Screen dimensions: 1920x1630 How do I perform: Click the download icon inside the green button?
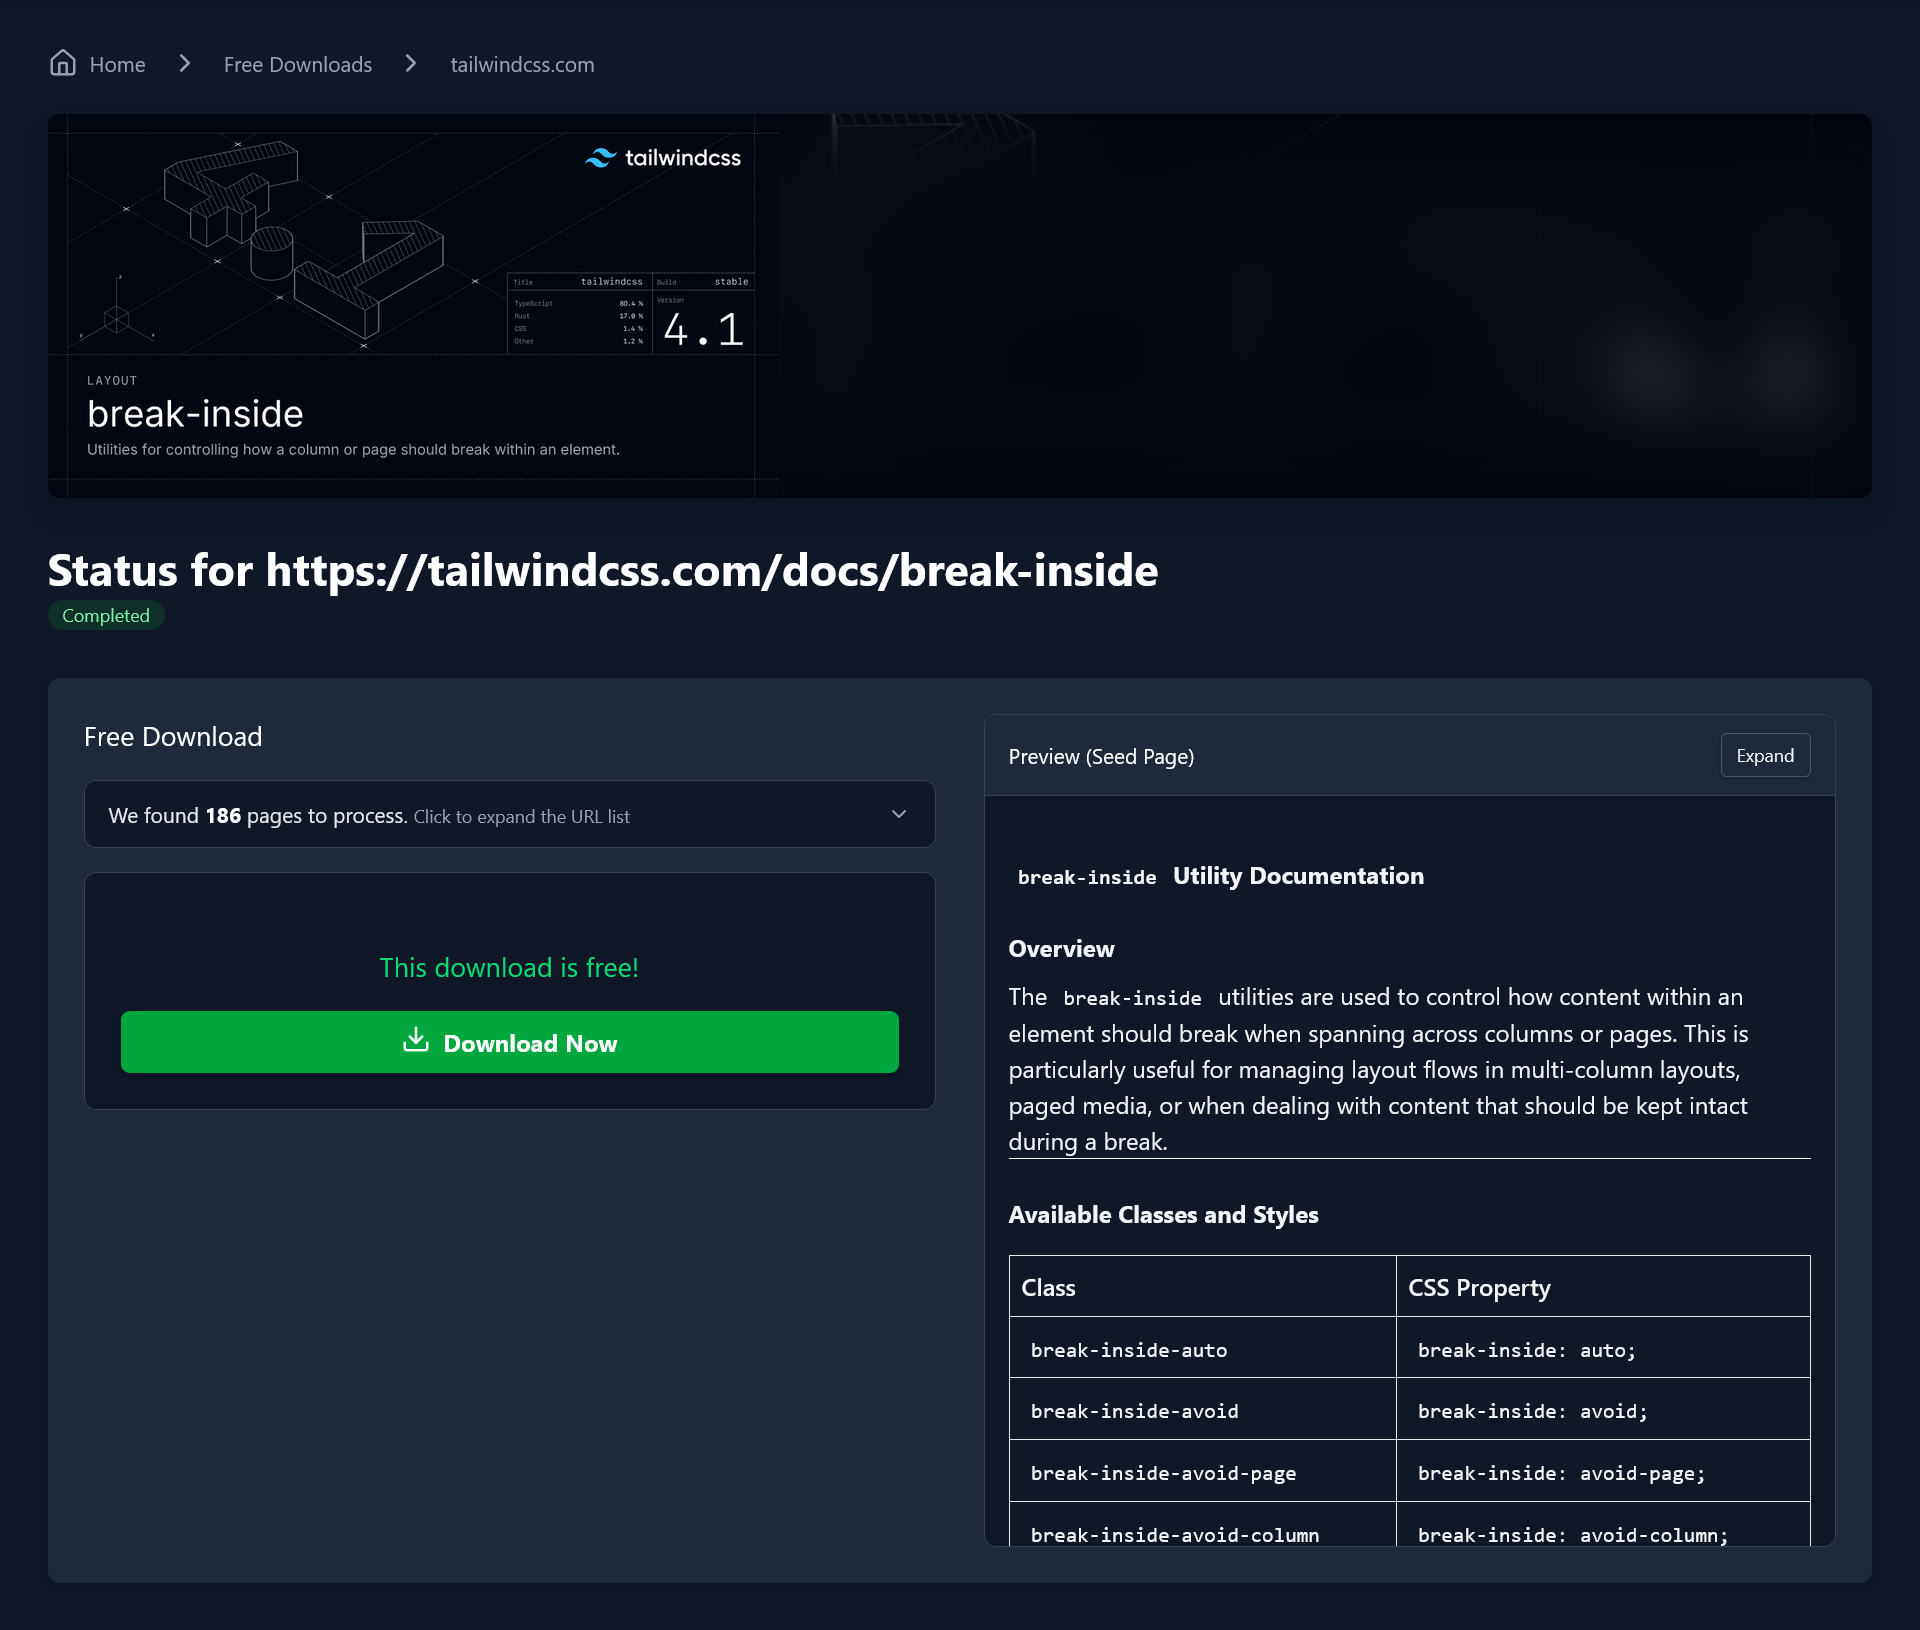tap(417, 1041)
